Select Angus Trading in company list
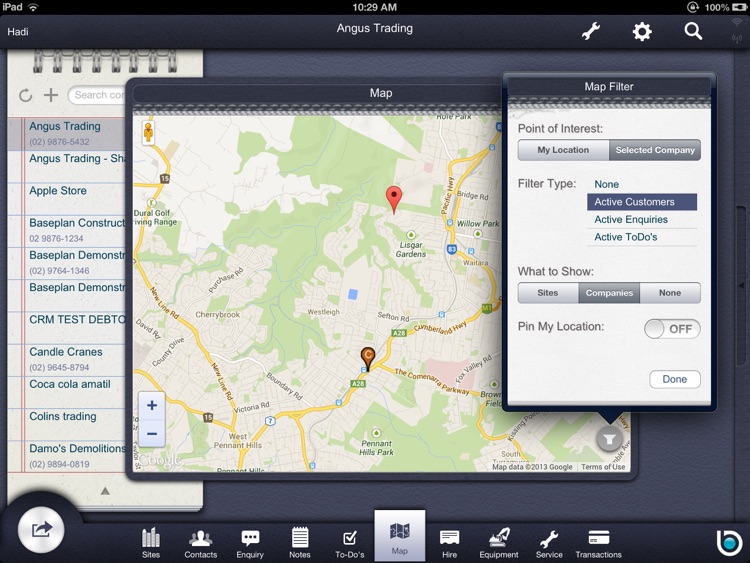The height and width of the screenshot is (563, 750). [x=66, y=134]
